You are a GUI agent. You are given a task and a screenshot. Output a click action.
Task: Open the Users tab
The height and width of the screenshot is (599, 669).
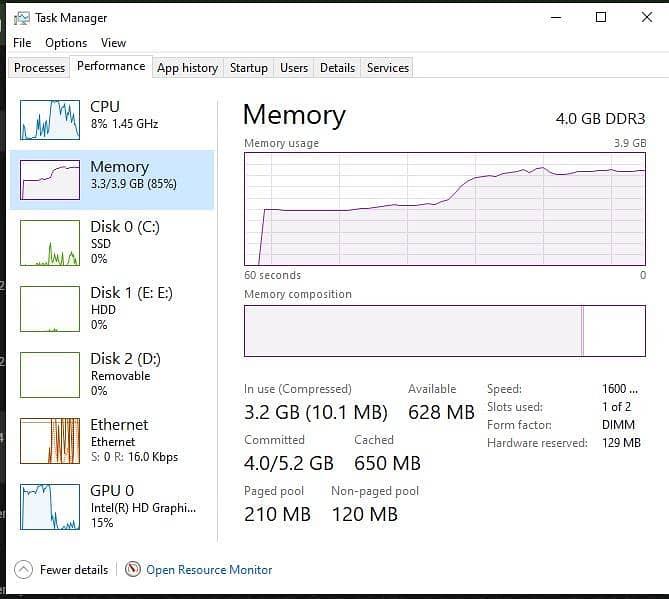(294, 68)
